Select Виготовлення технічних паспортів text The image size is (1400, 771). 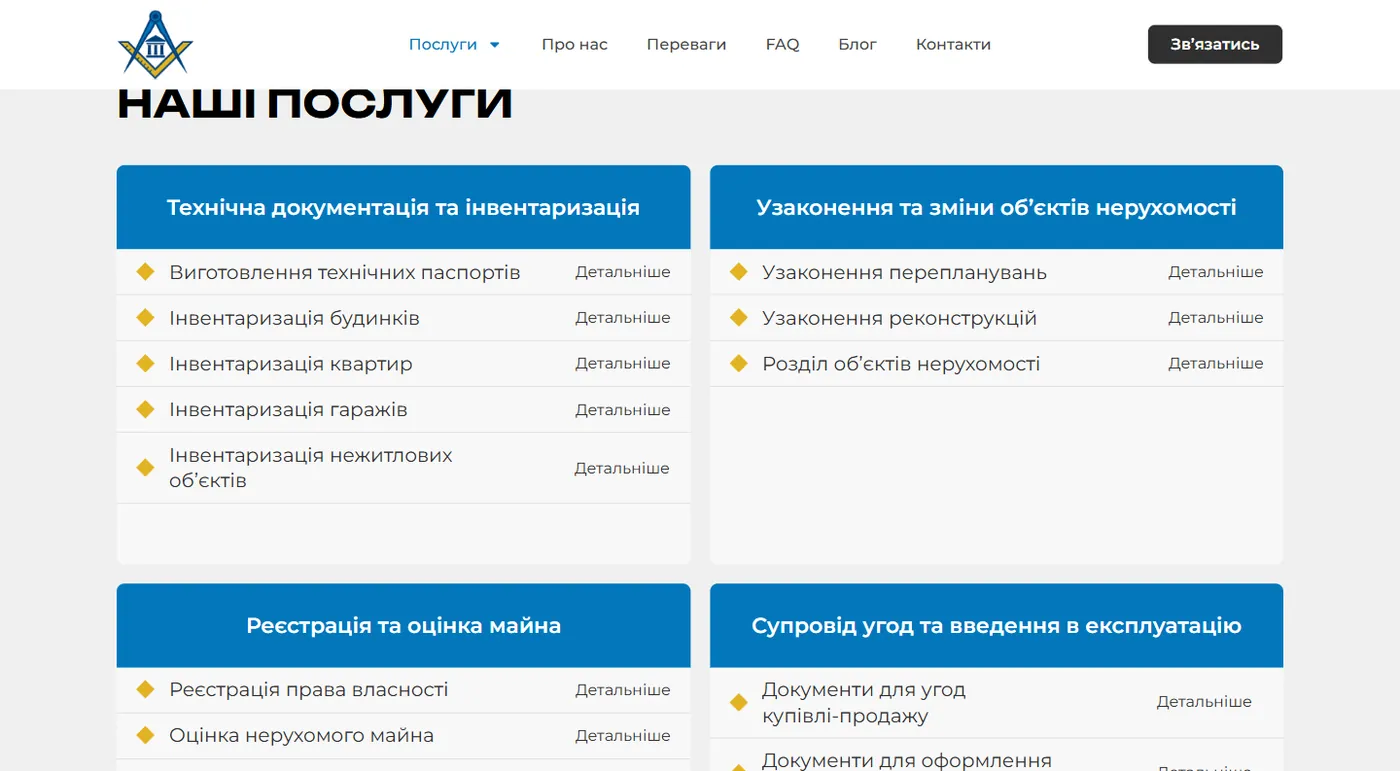tap(344, 272)
